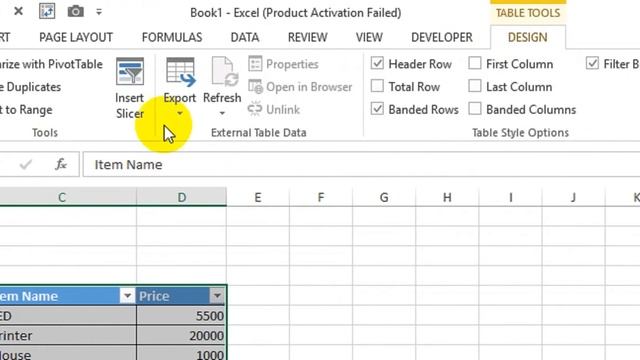
Task: Toggle the Header Row checkbox
Action: (377, 63)
